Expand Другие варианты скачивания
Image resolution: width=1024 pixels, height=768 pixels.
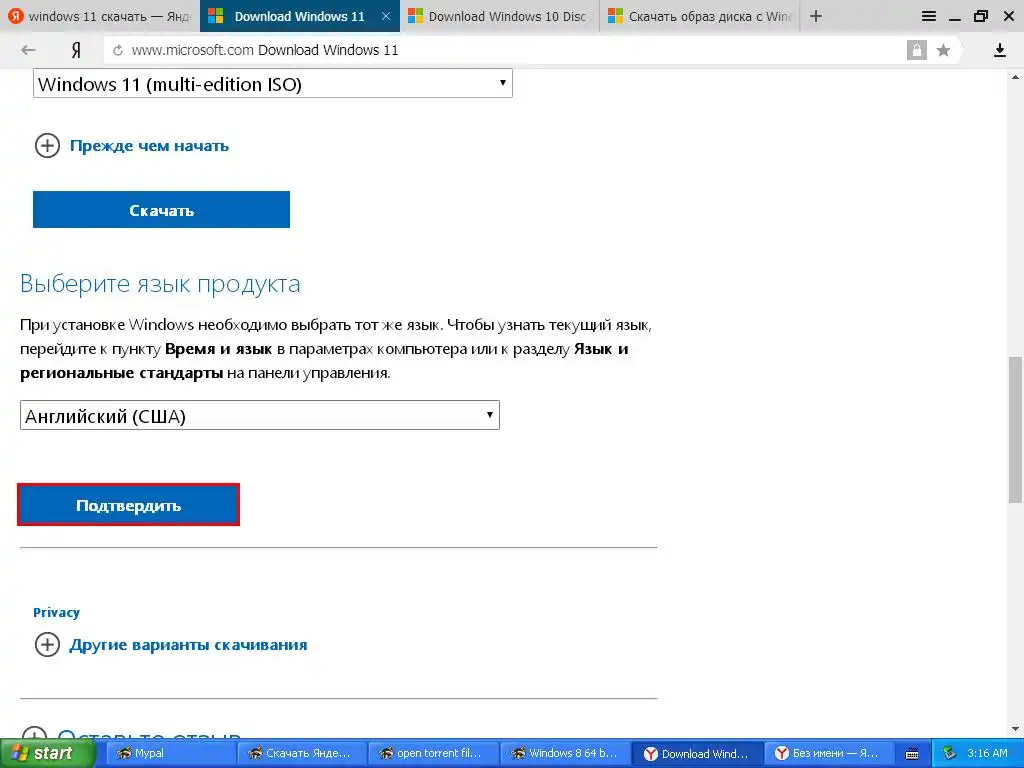point(171,645)
